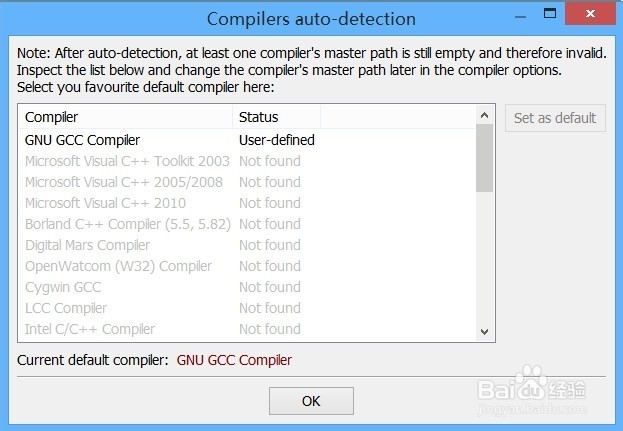Click the vertical scrollbar thumb

[484, 158]
